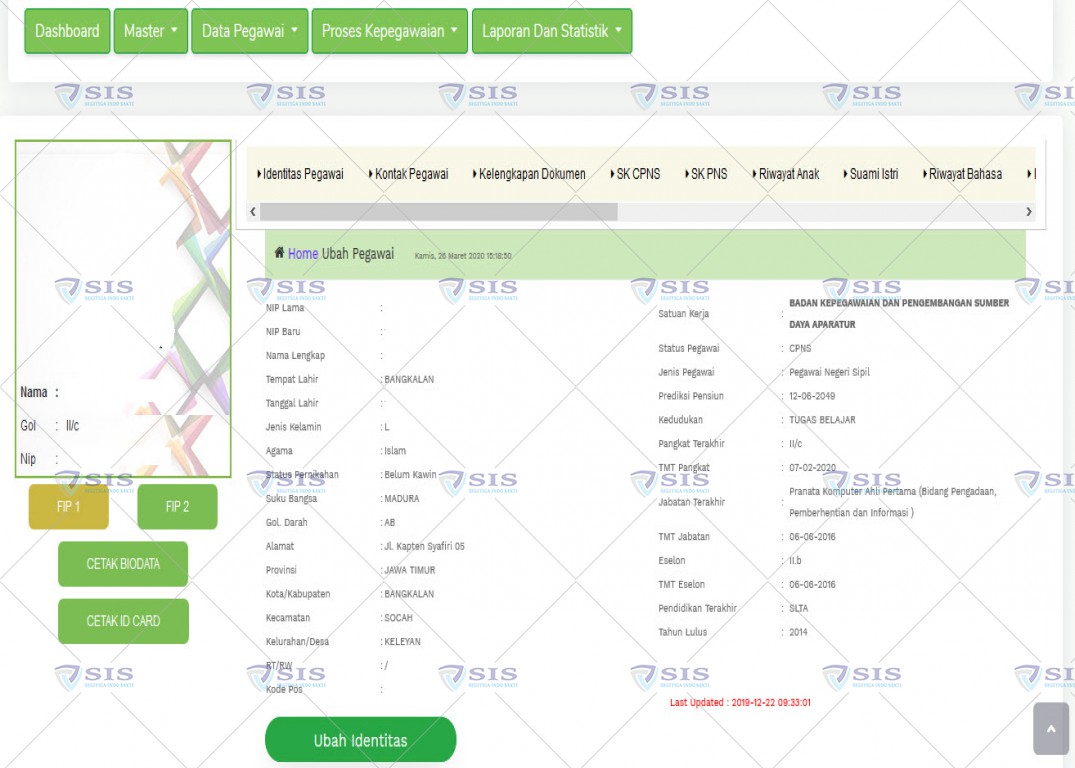Click the tab strip left scroll arrow
The height and width of the screenshot is (768, 1075).
point(253,212)
